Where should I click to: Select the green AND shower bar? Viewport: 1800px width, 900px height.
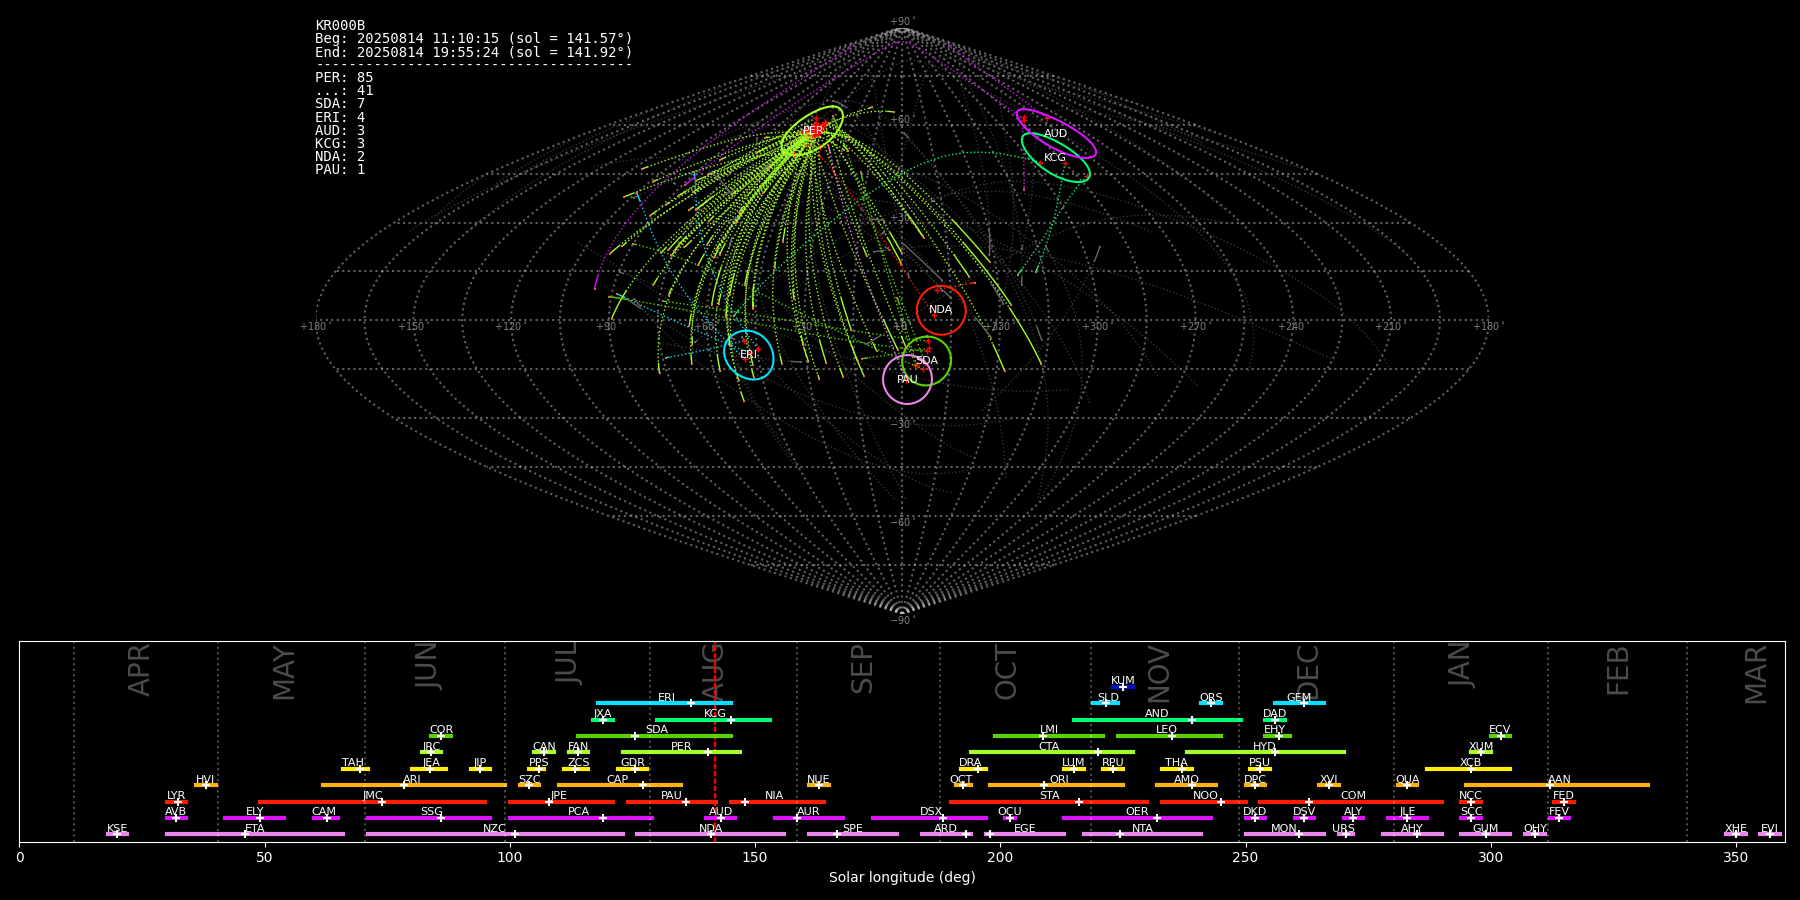(x=1157, y=719)
